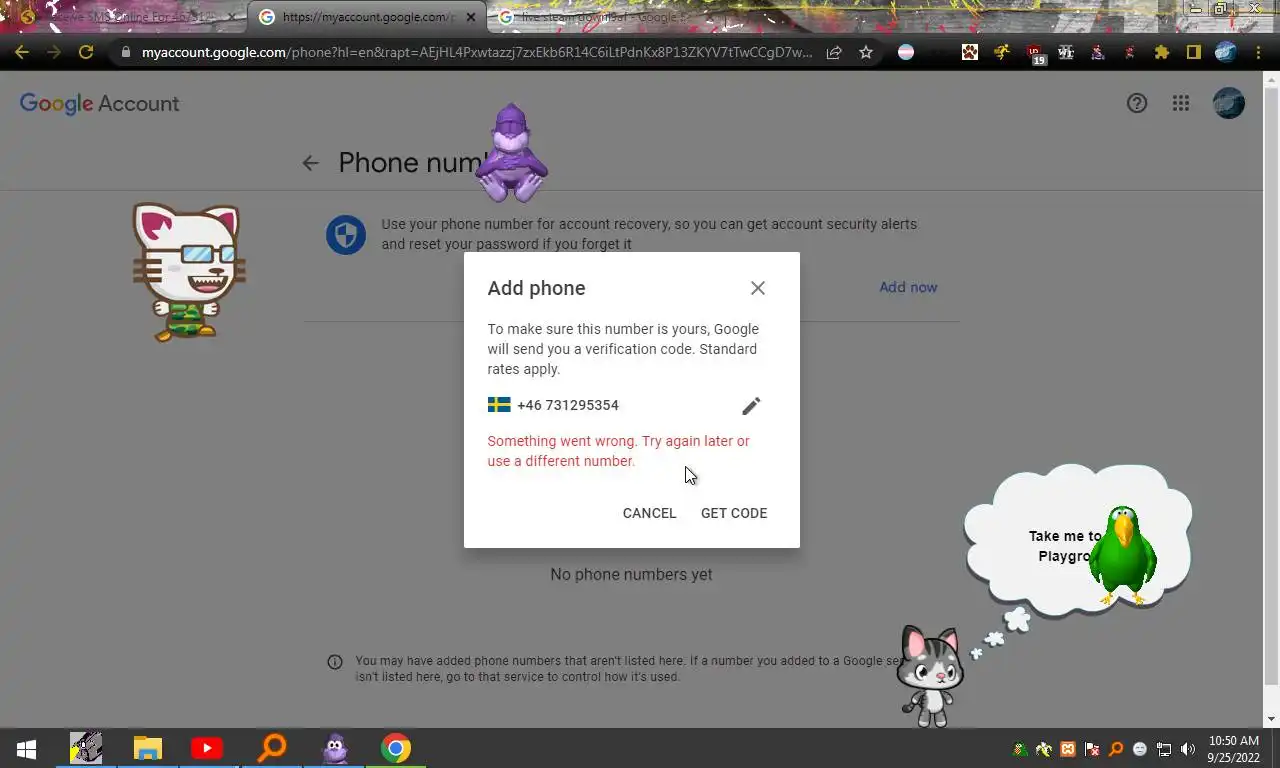
Task: Click the info circle icon near the footer note
Action: click(335, 662)
